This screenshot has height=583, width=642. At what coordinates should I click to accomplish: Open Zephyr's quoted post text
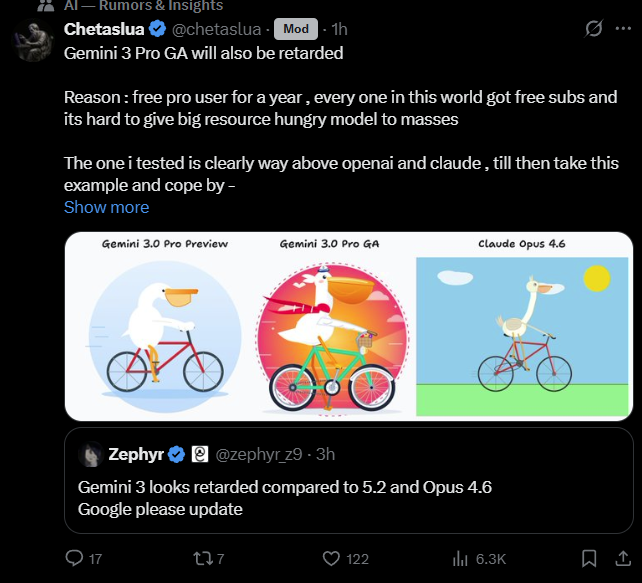pos(284,497)
